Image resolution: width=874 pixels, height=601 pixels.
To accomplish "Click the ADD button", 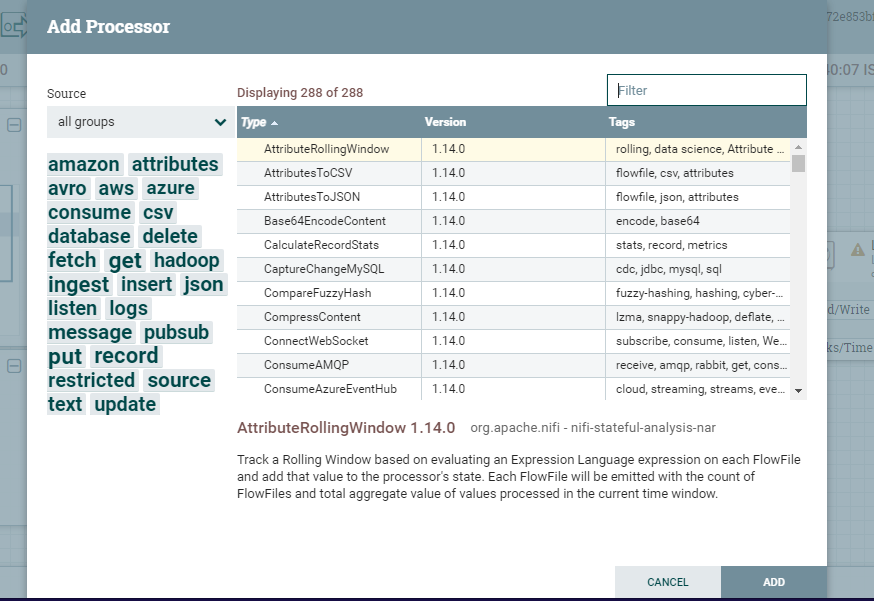I will tap(774, 582).
